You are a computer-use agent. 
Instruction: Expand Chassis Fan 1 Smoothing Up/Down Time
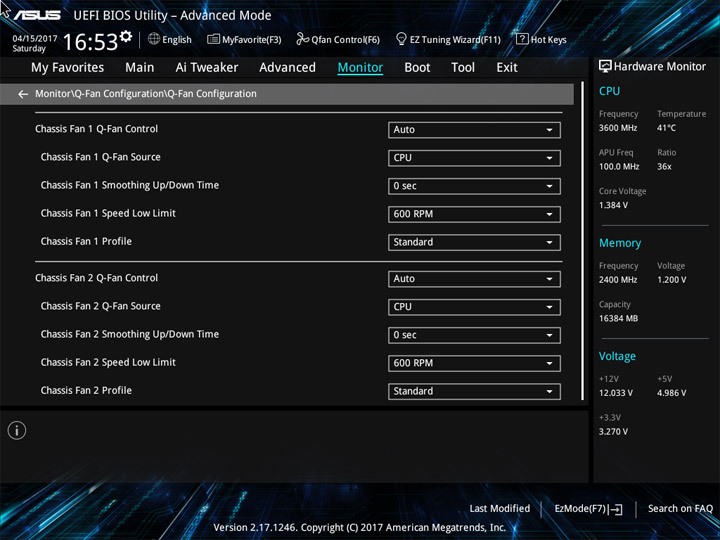pyautogui.click(x=474, y=186)
